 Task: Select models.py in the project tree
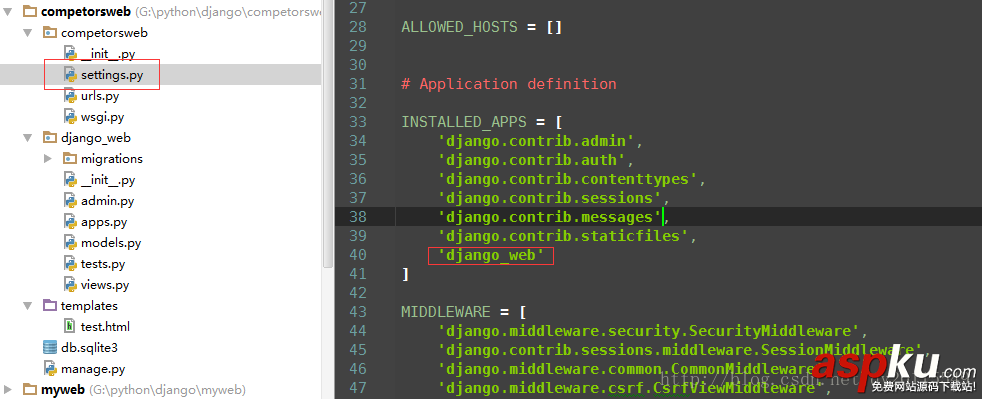(x=111, y=243)
